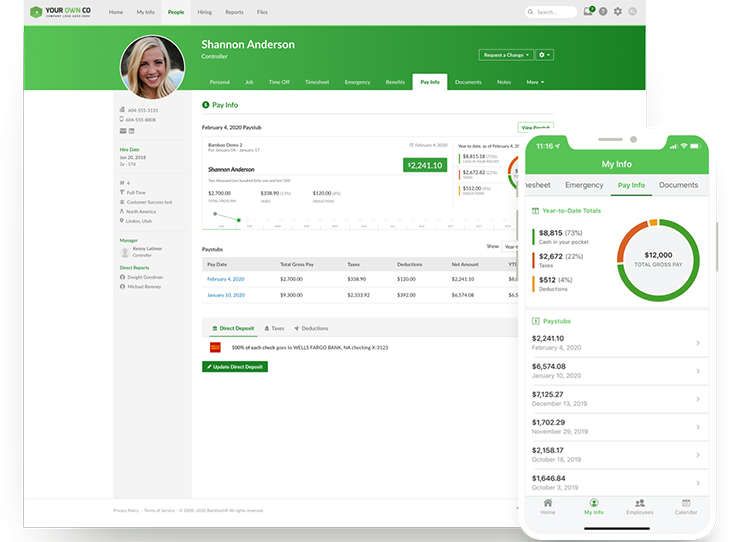Tap the My Info icon on phone
The width and height of the screenshot is (740, 542).
[x=594, y=503]
